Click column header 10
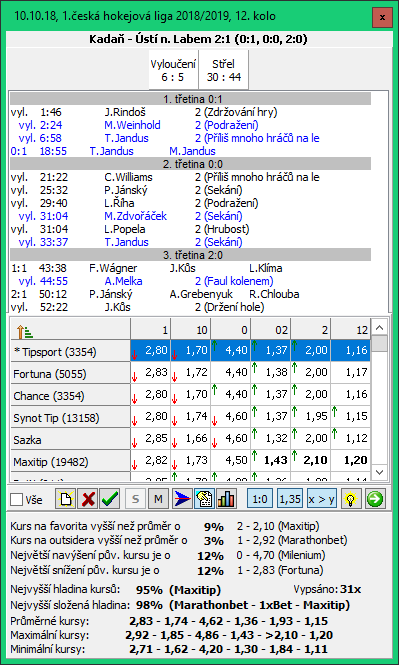This screenshot has height=665, width=399. pos(190,329)
